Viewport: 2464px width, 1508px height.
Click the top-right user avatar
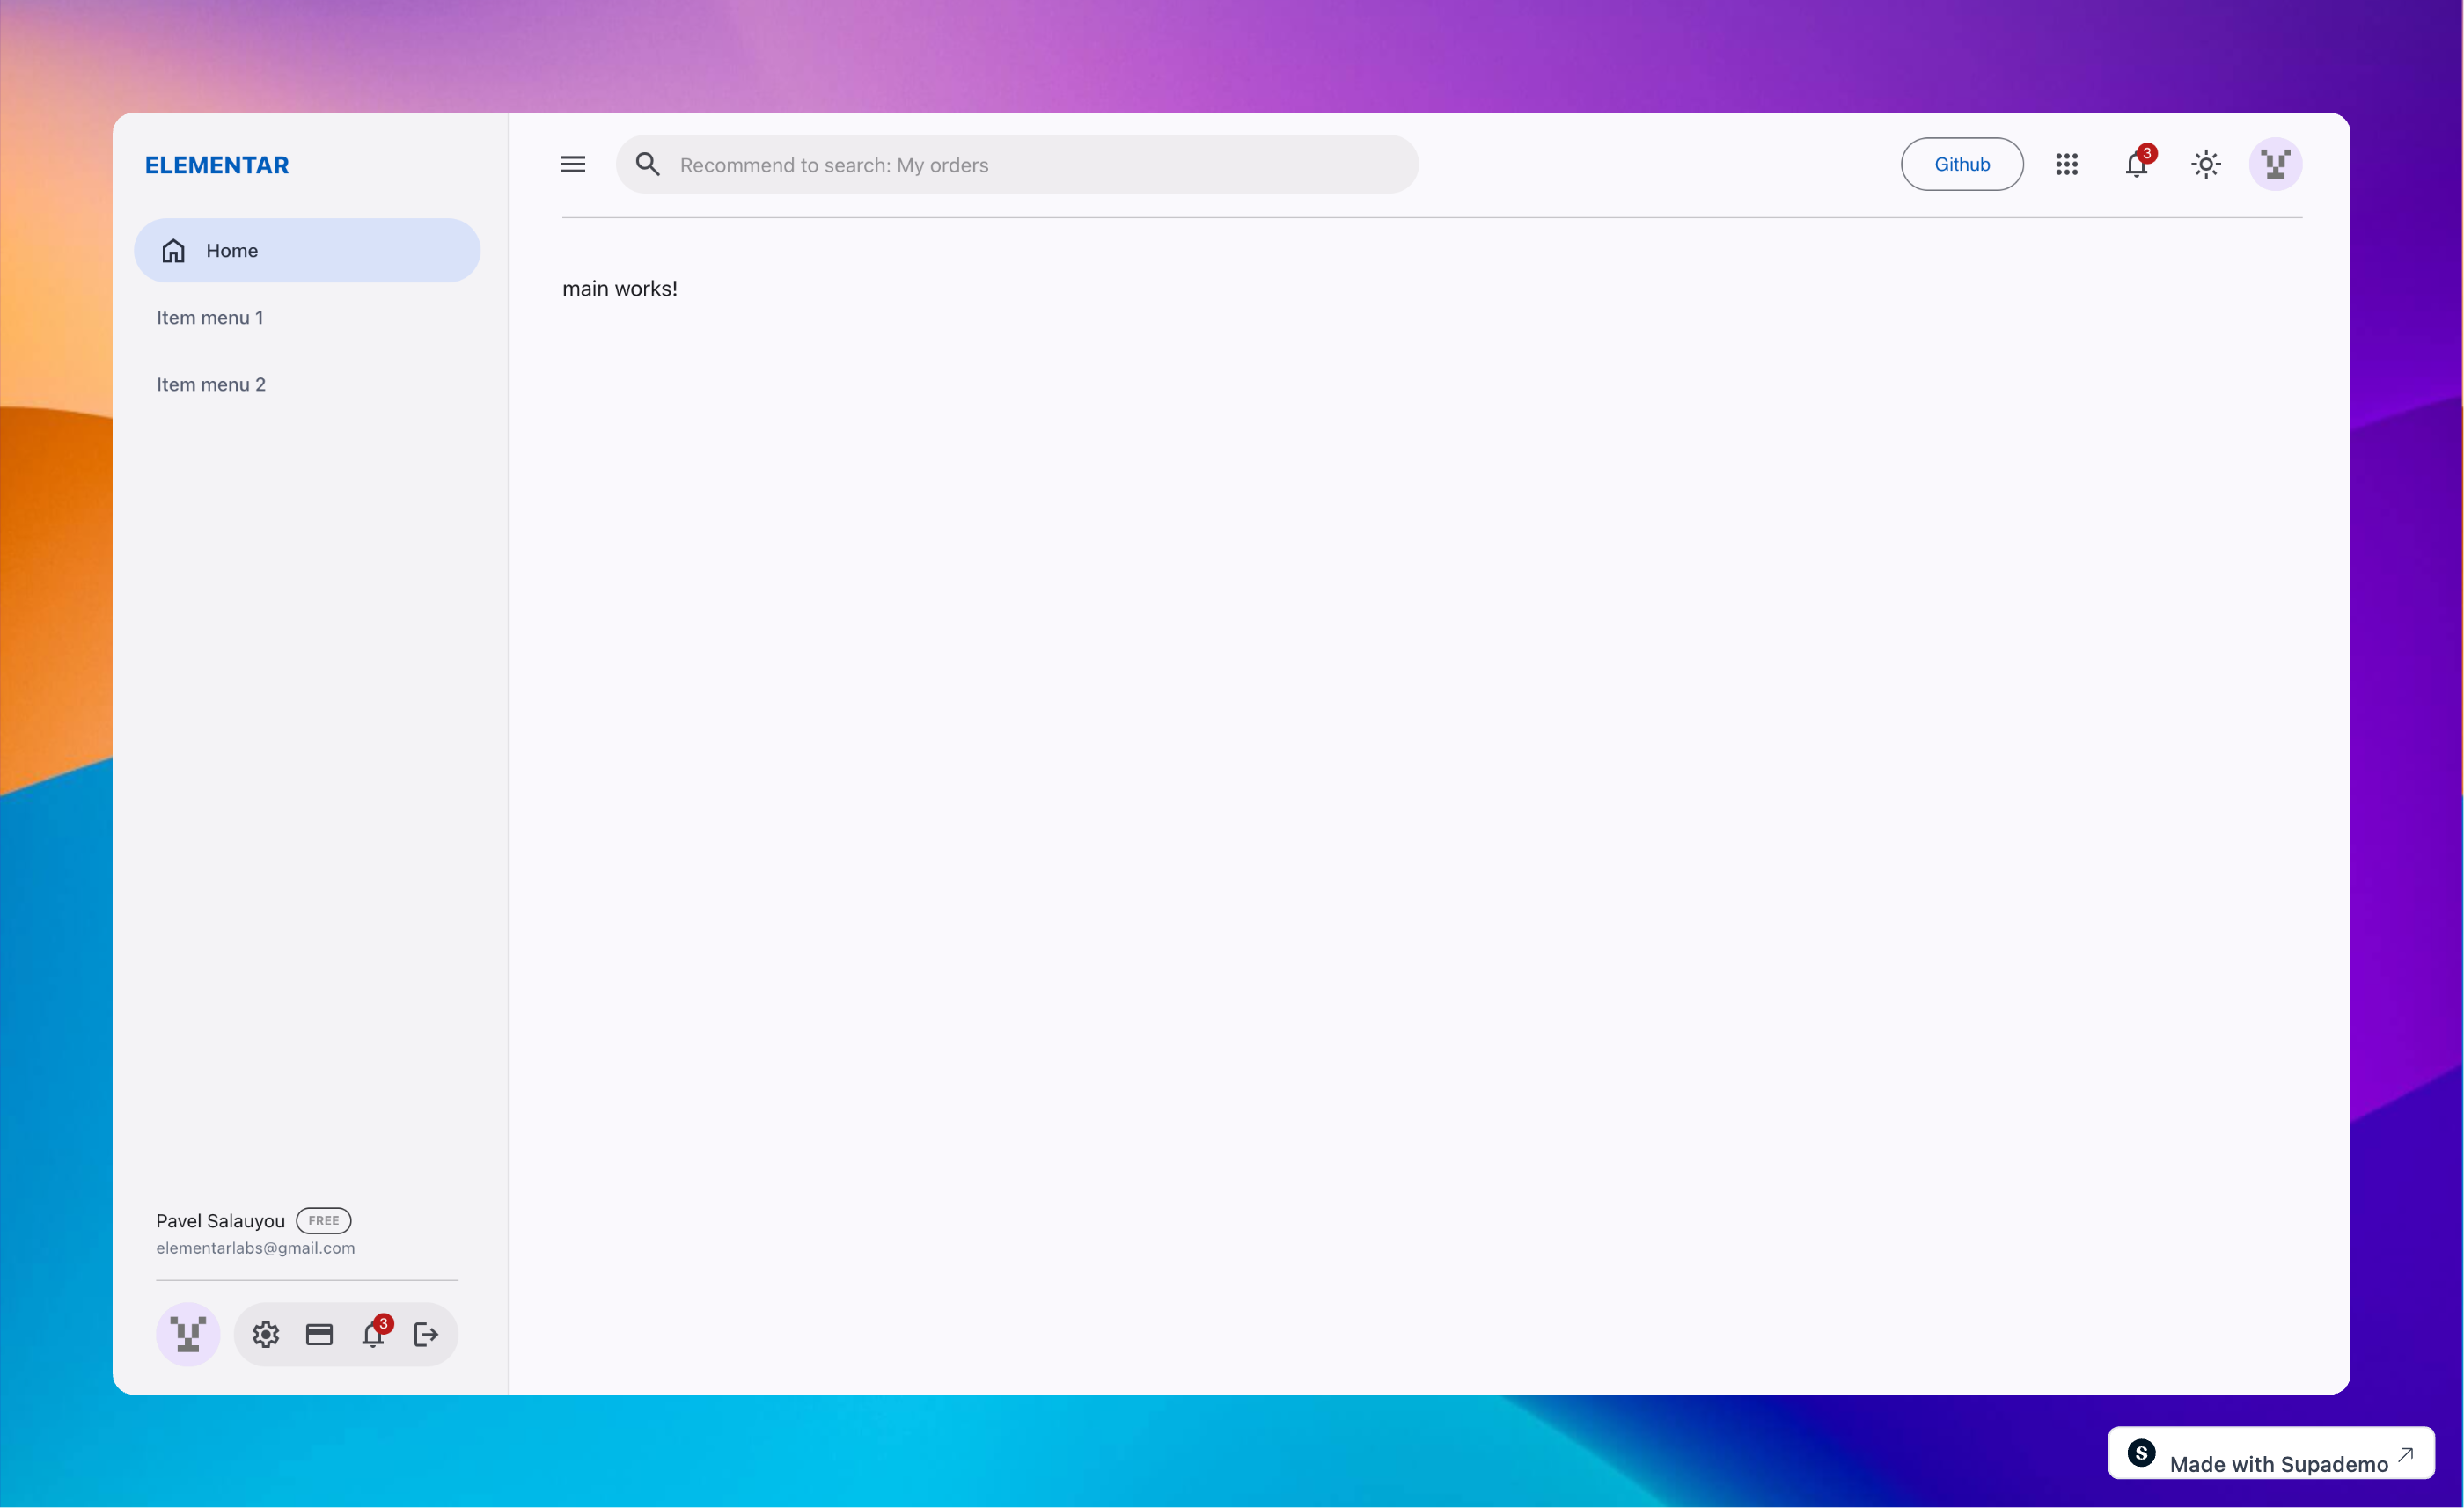pyautogui.click(x=2275, y=164)
